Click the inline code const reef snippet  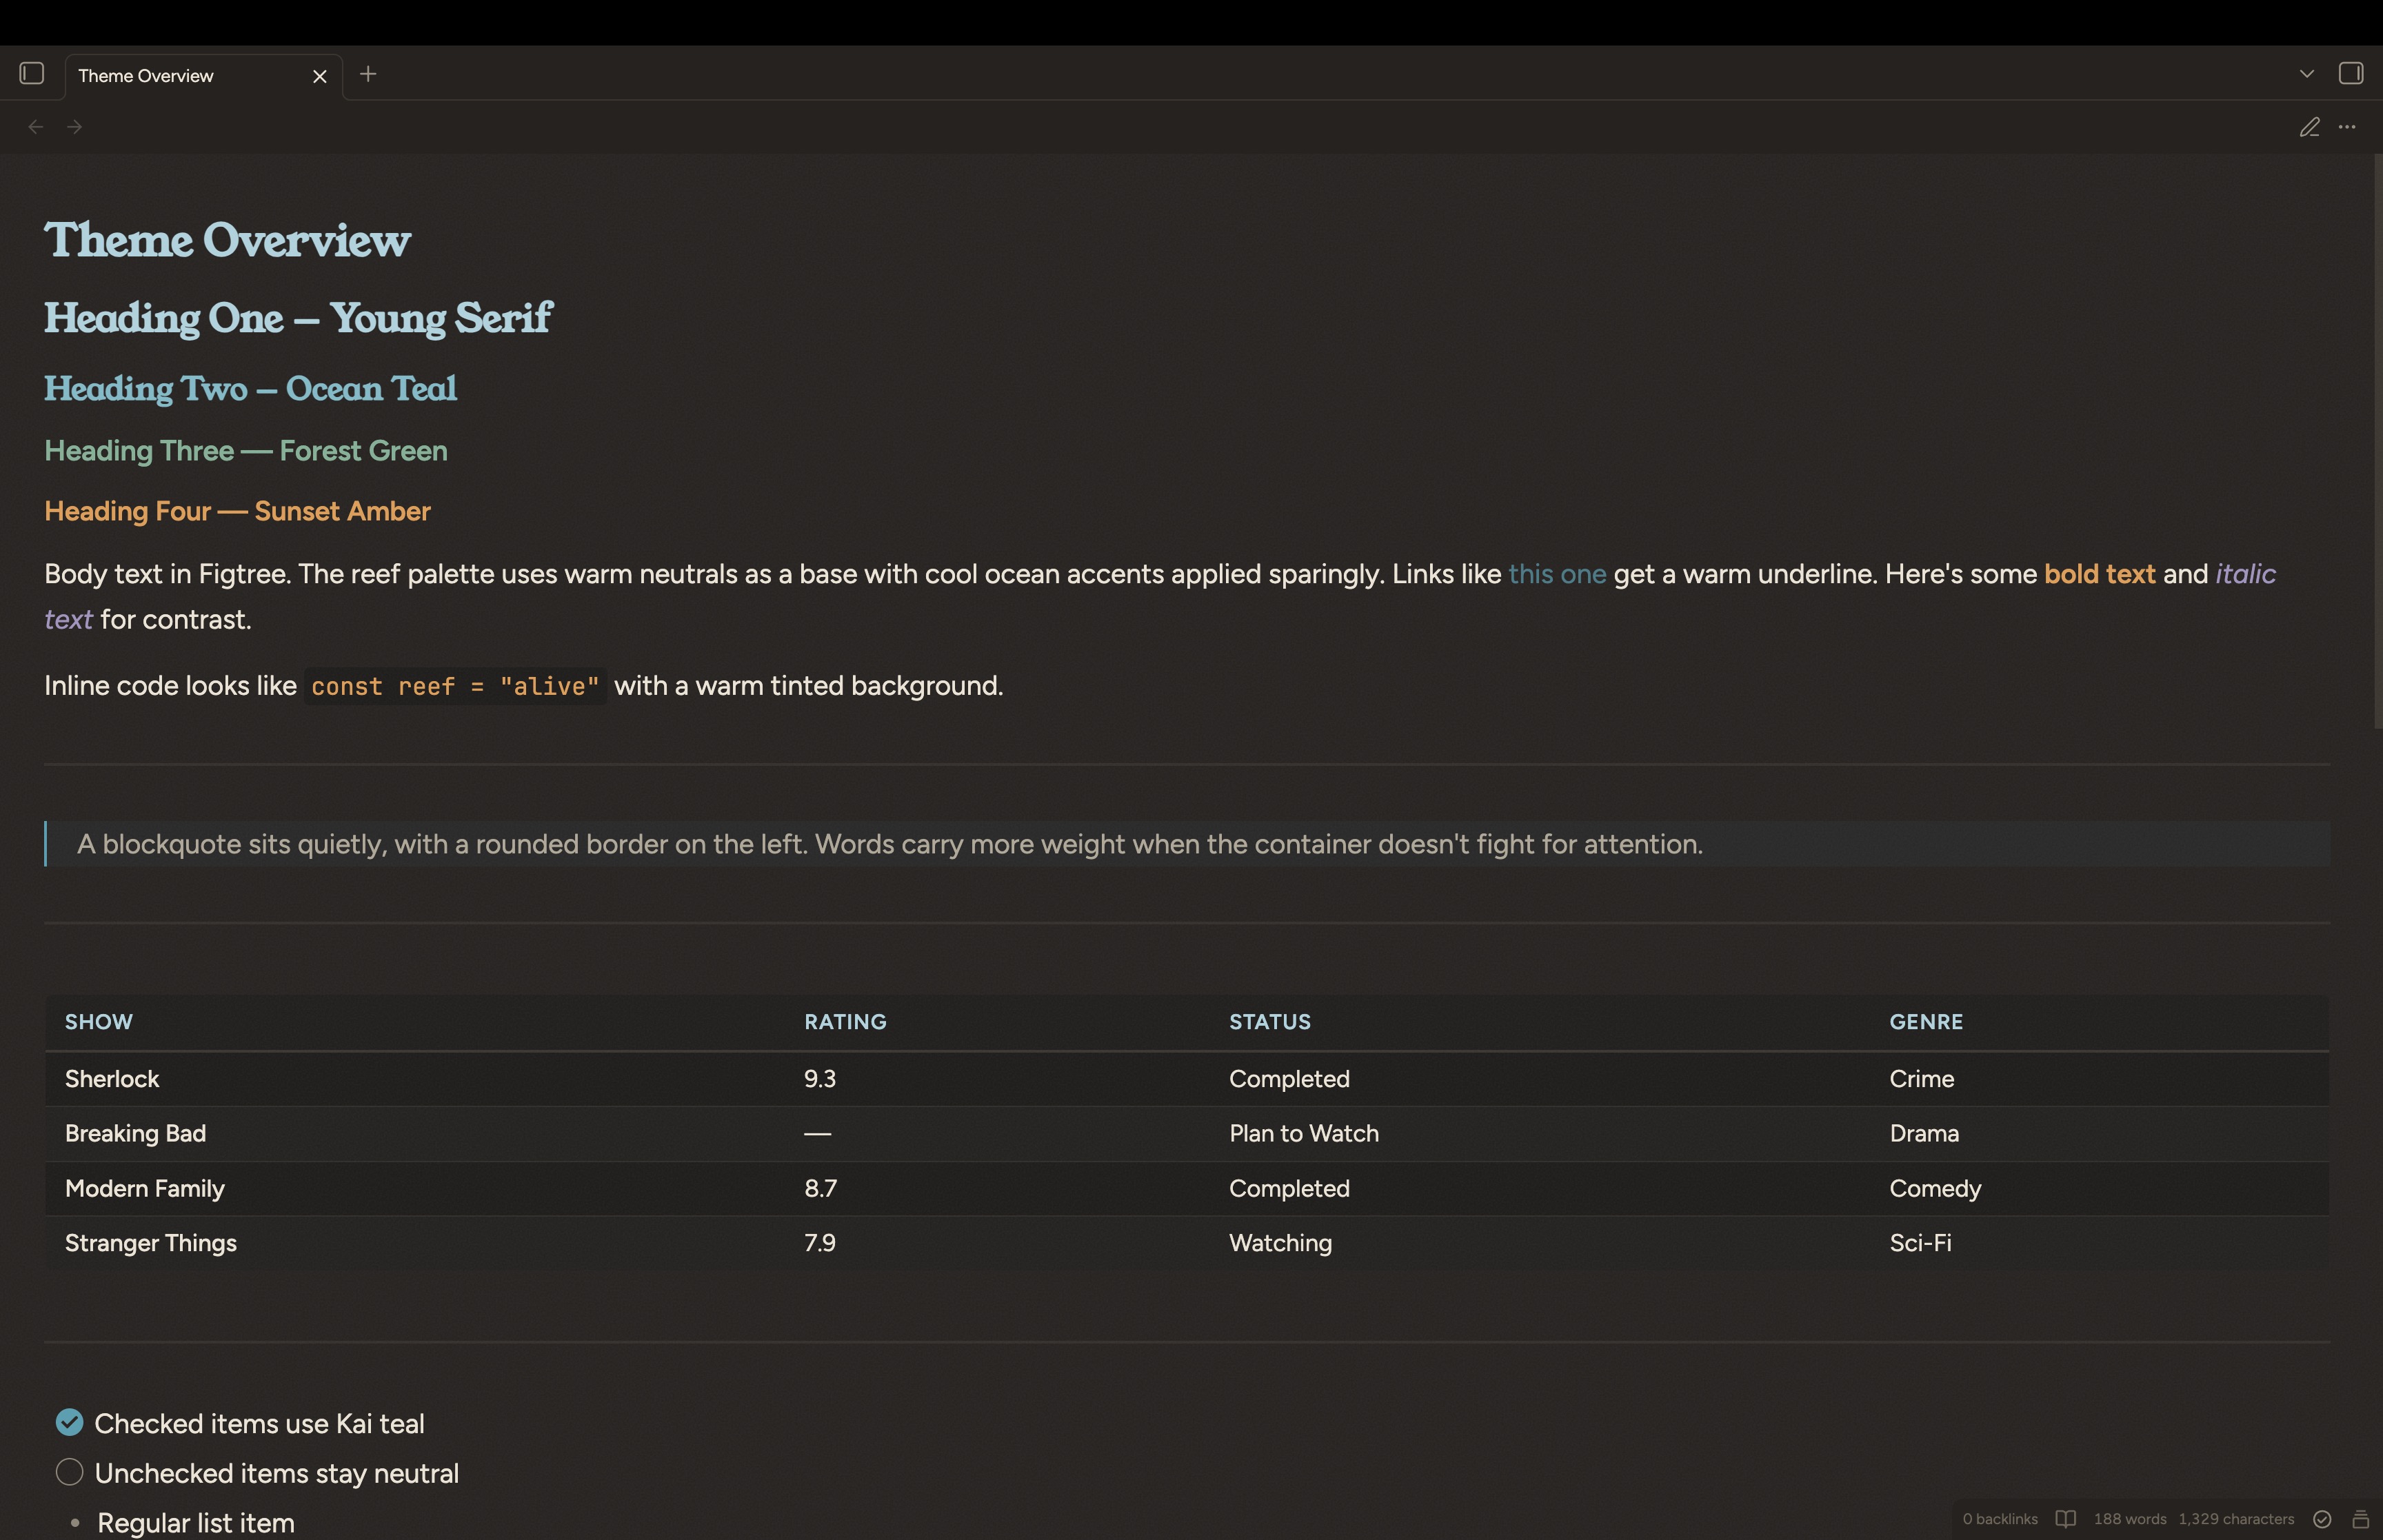(455, 686)
